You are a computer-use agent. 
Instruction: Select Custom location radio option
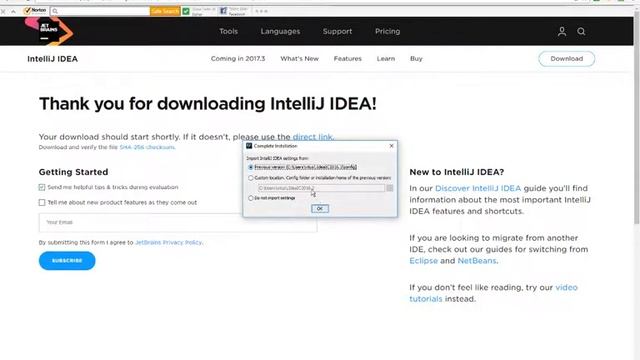tap(251, 178)
